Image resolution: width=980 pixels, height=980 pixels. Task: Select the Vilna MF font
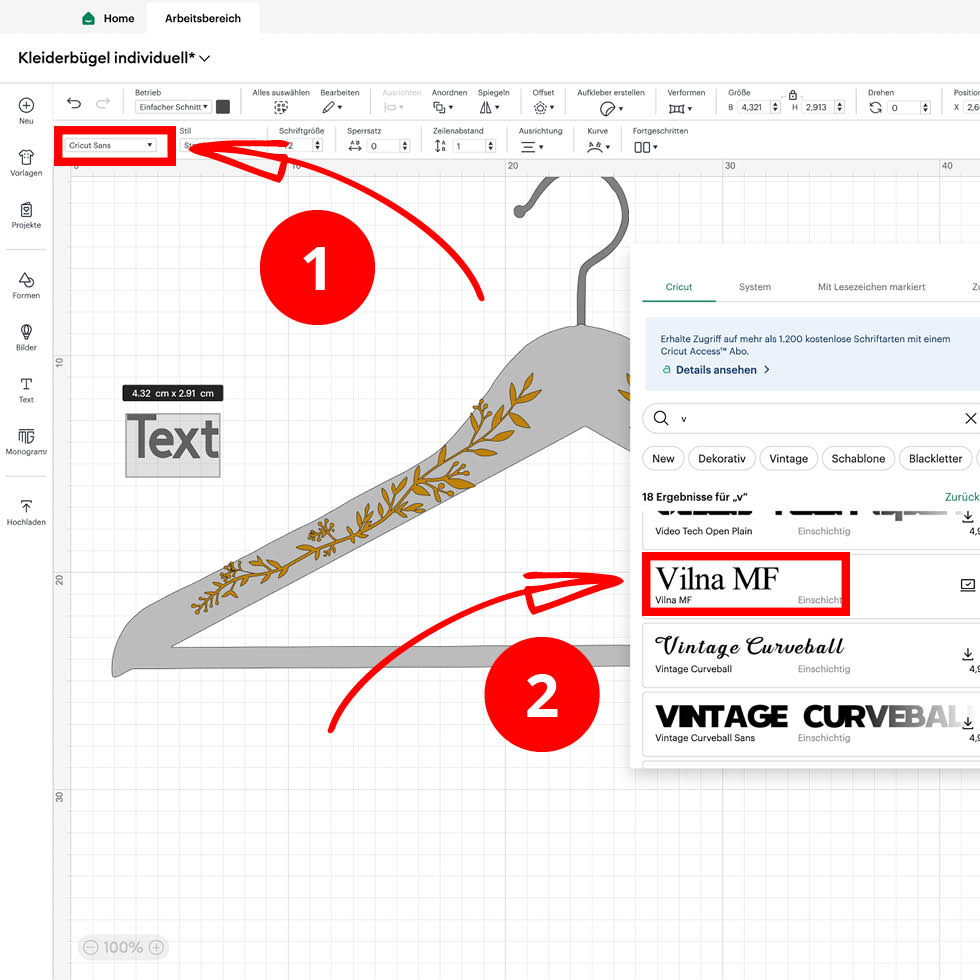pyautogui.click(x=745, y=584)
